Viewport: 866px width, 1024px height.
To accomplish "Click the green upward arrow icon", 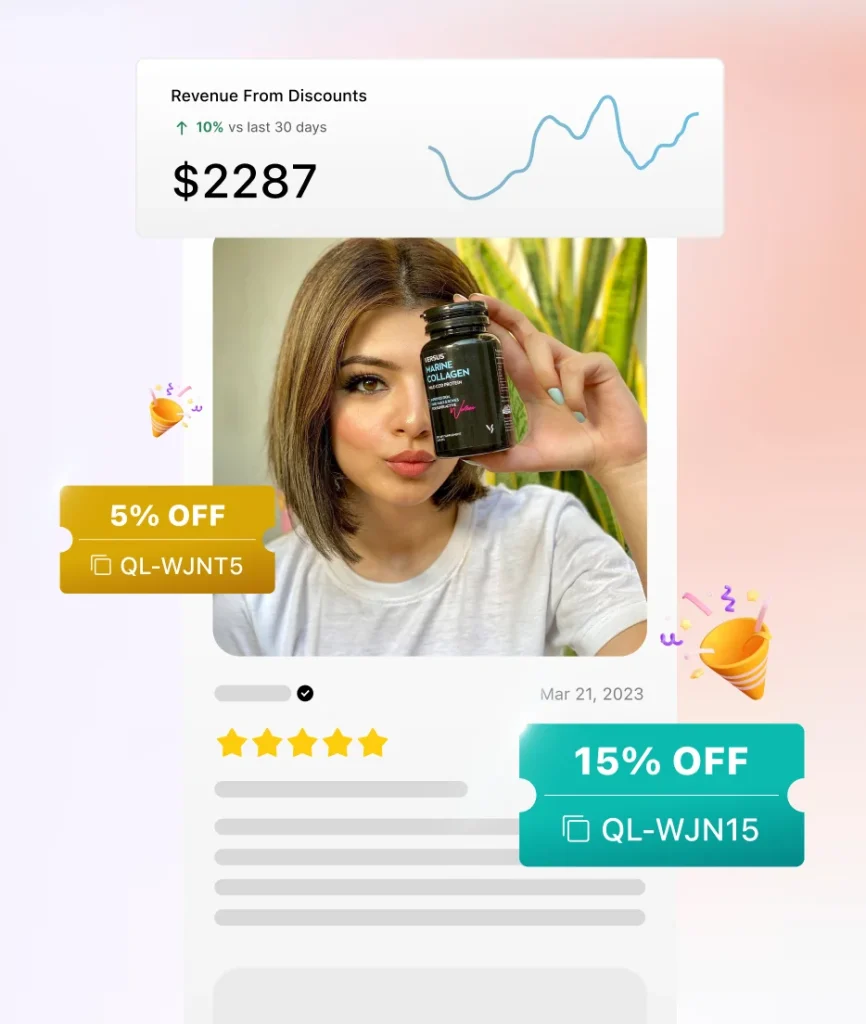I will 182,128.
